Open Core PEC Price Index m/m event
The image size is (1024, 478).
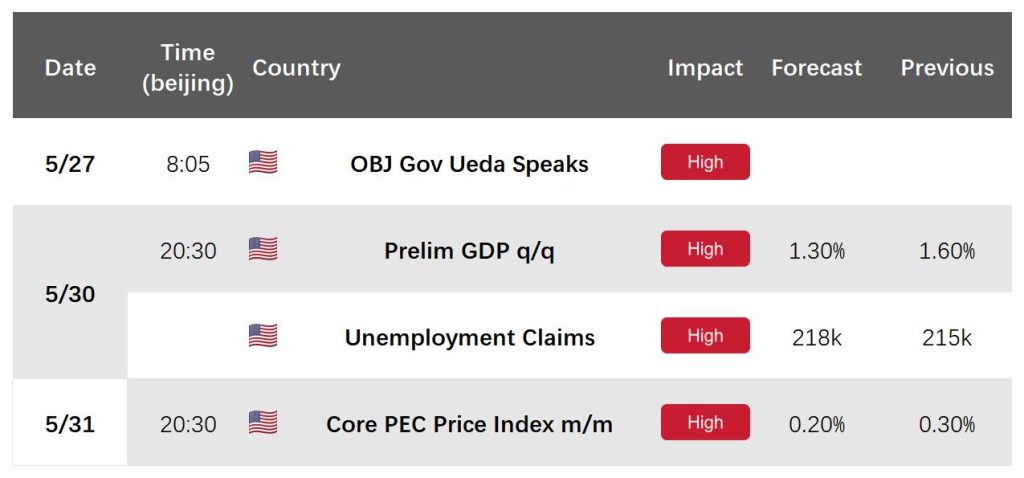tap(470, 424)
